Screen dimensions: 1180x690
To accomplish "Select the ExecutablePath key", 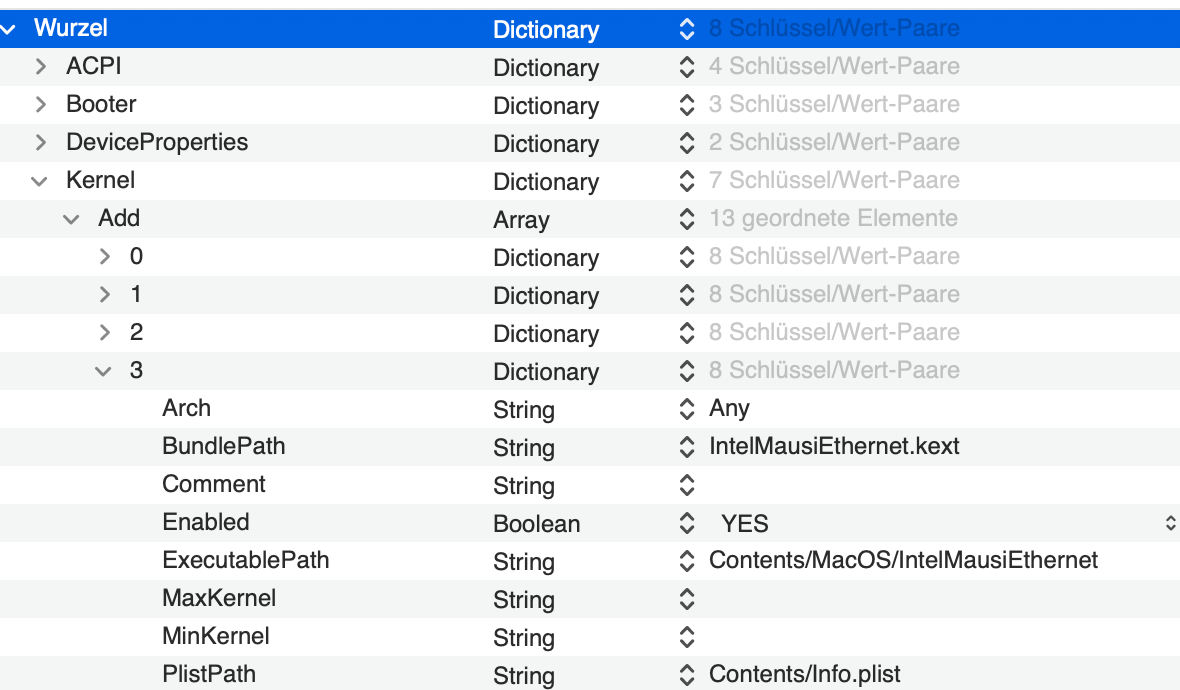I will 245,561.
